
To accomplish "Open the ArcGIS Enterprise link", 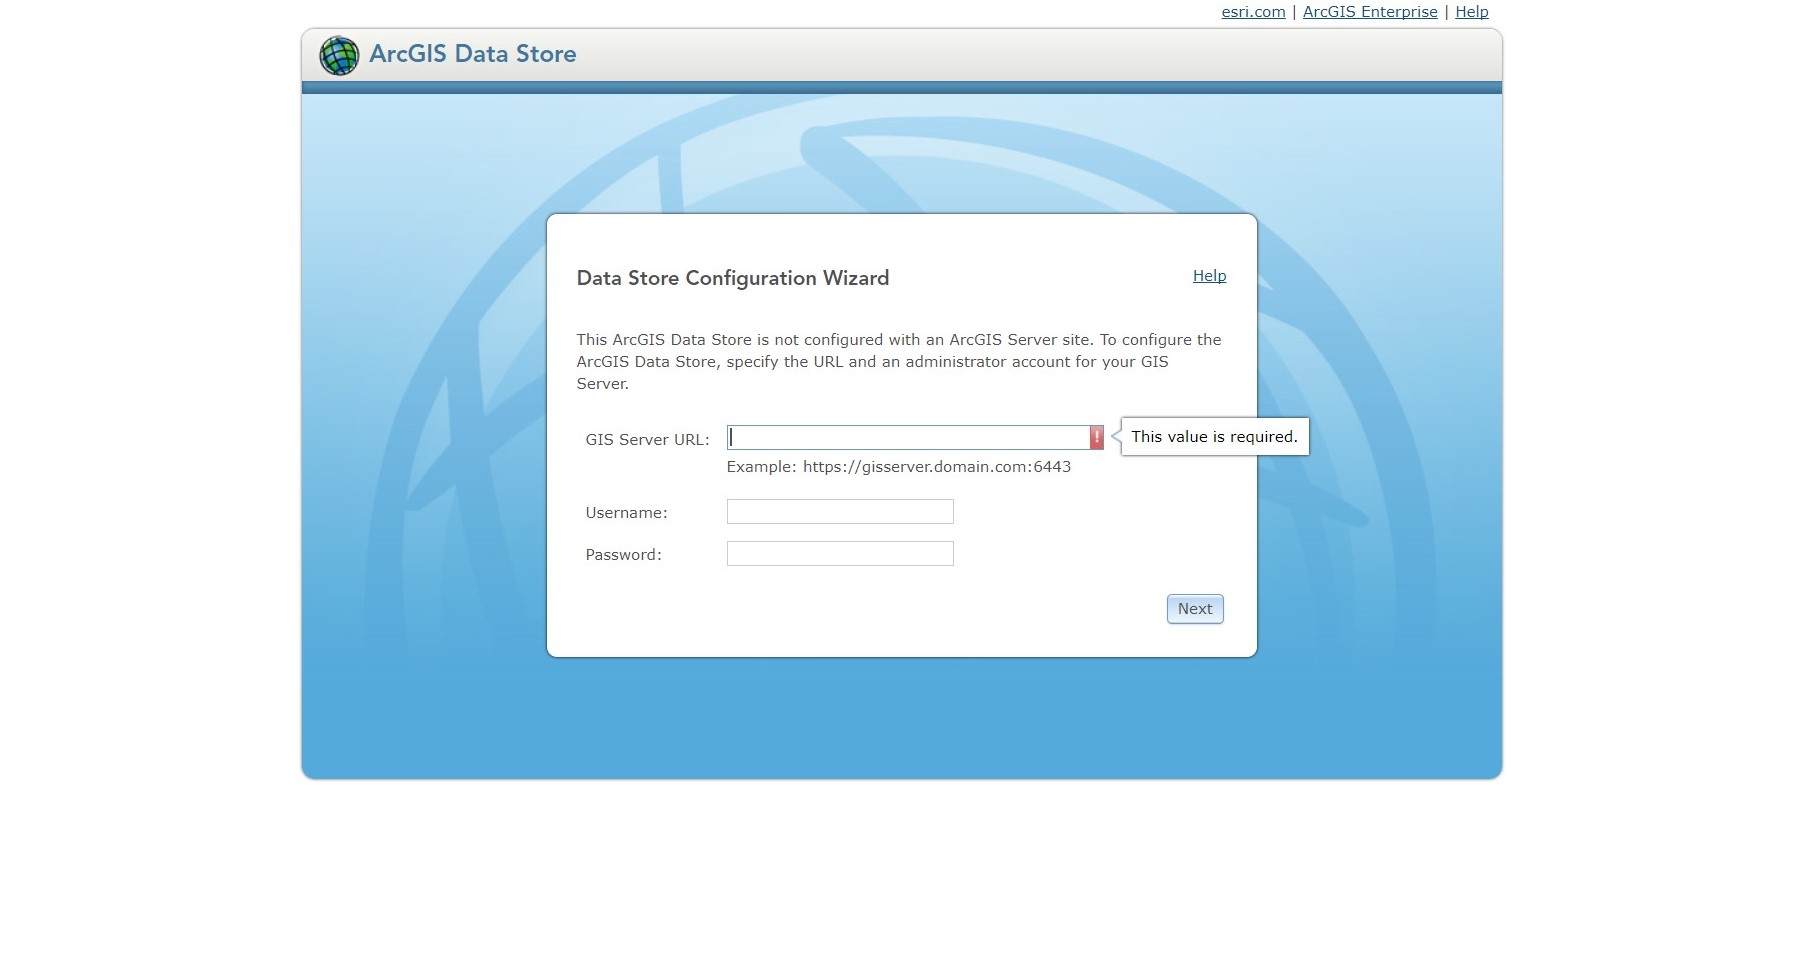I will 1370,12.
